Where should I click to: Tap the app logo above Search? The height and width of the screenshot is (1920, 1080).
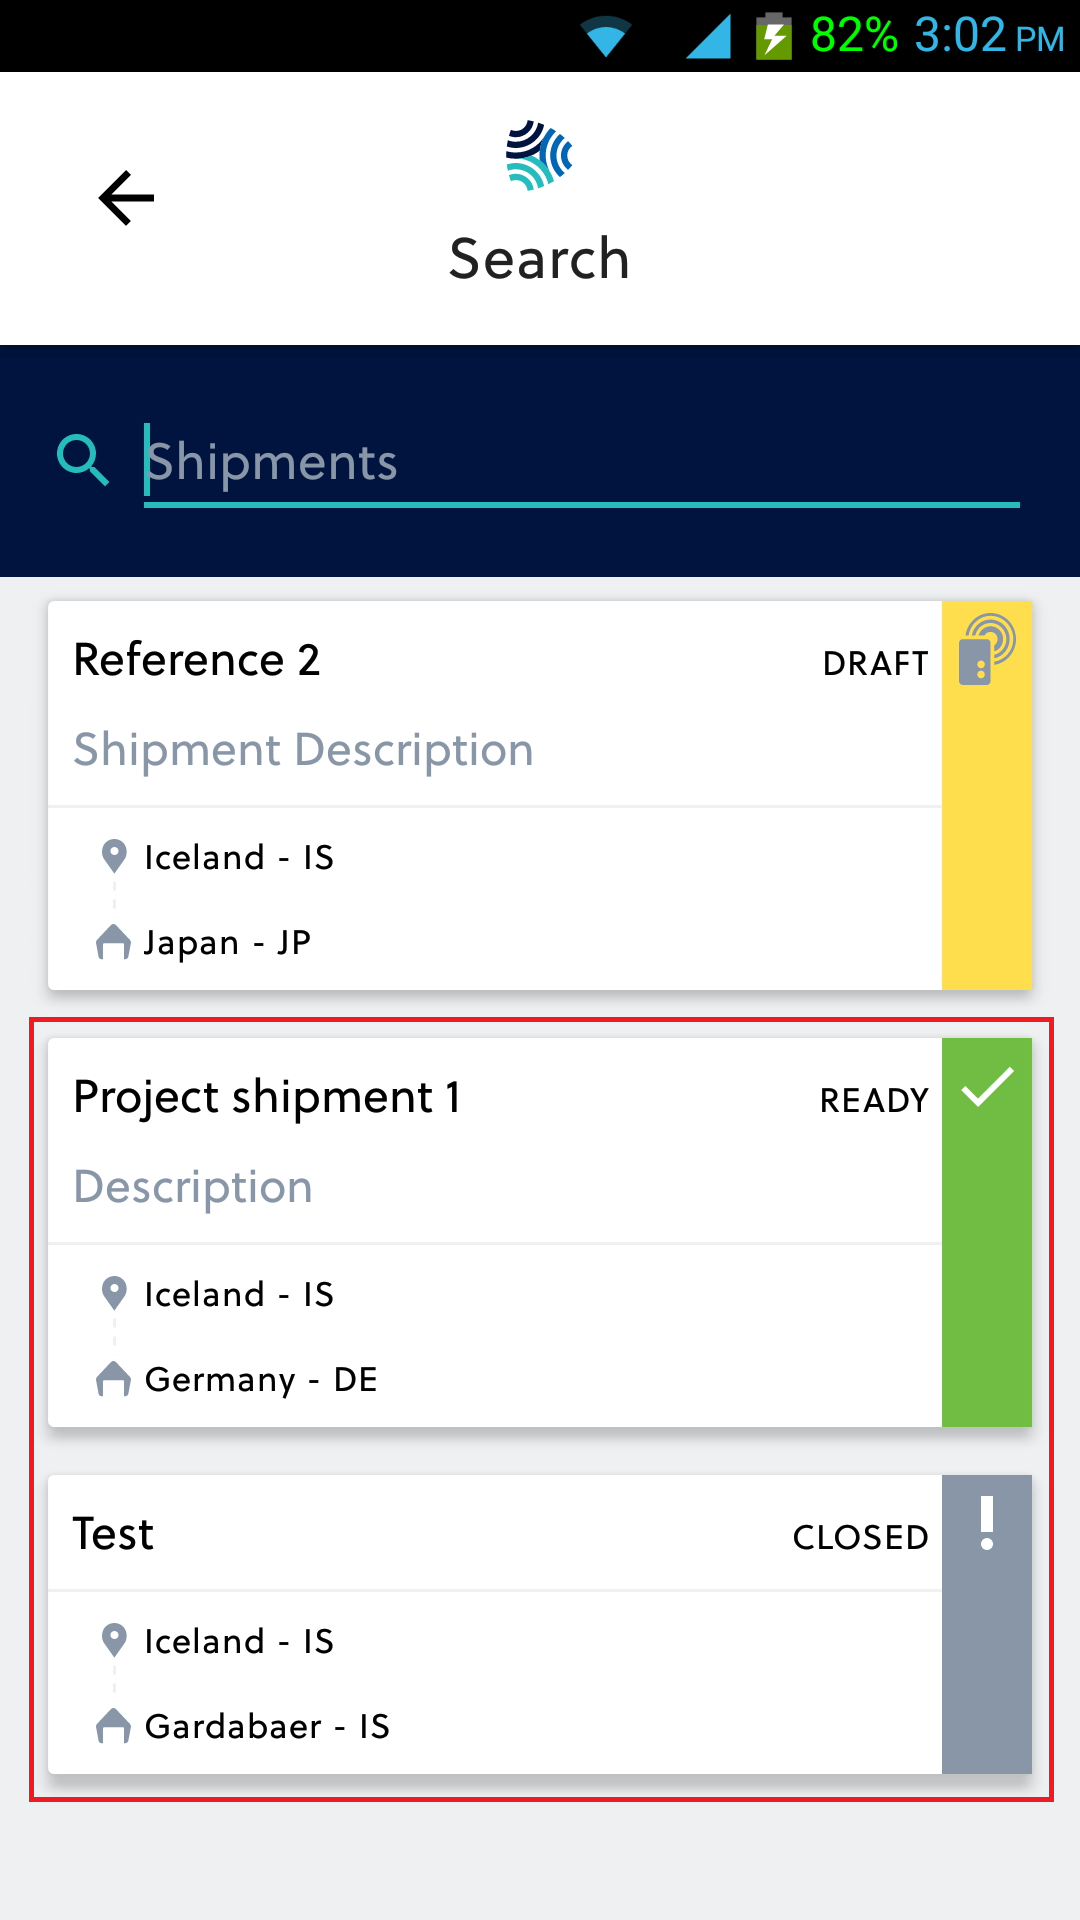coord(539,155)
